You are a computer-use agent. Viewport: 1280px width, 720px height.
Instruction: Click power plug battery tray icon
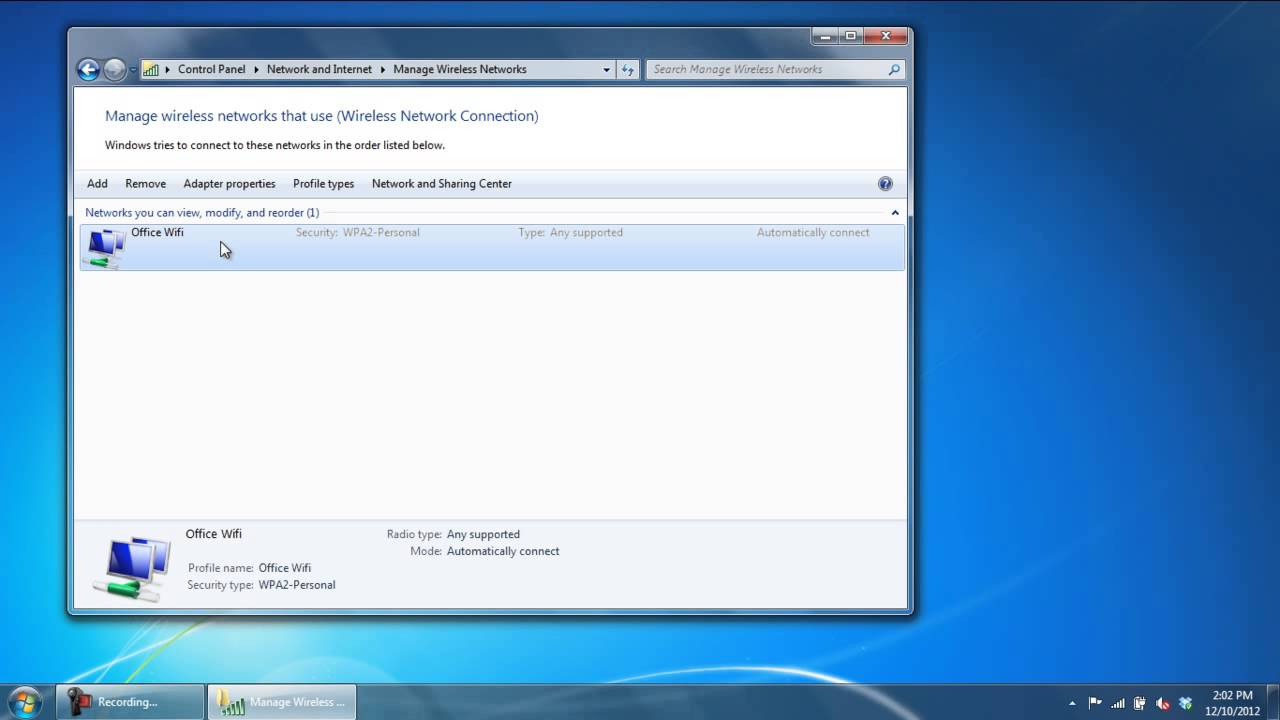1139,703
